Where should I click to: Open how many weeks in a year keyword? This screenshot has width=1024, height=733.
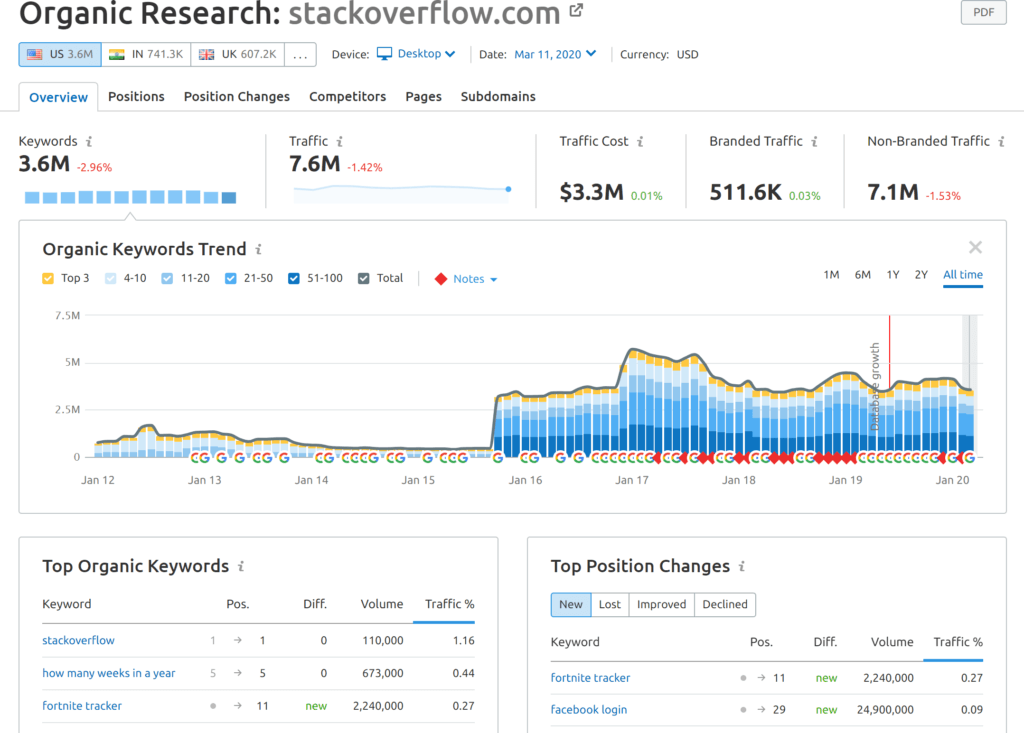pos(108,673)
